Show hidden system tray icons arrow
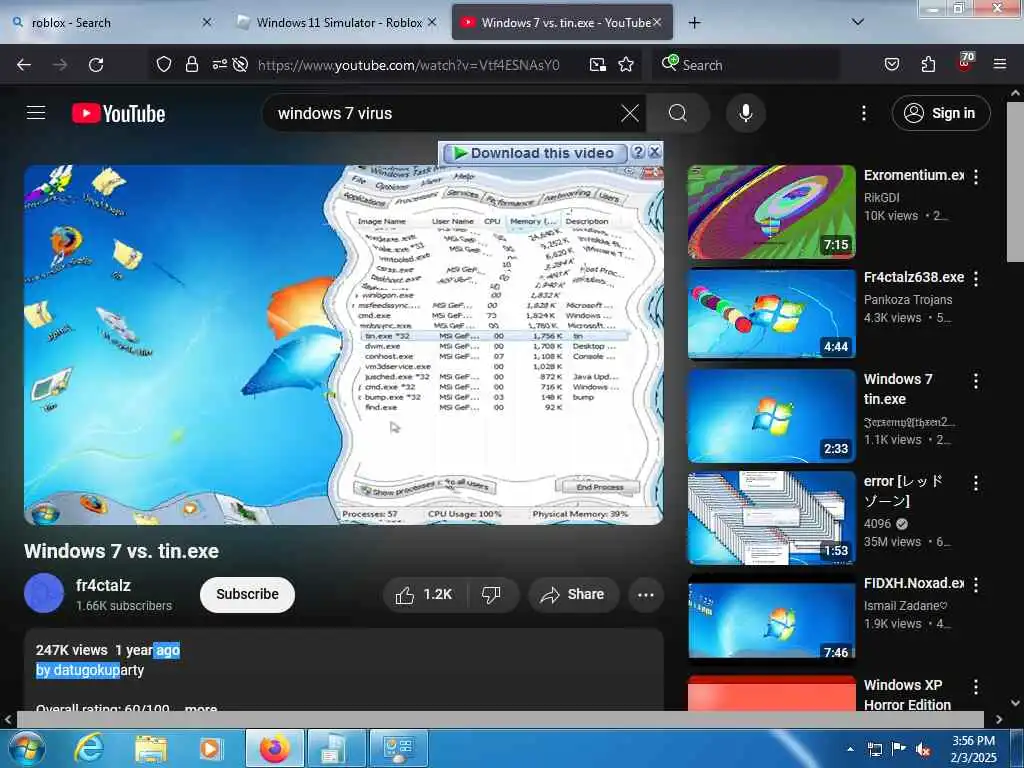The height and width of the screenshot is (768, 1024). tap(850, 749)
